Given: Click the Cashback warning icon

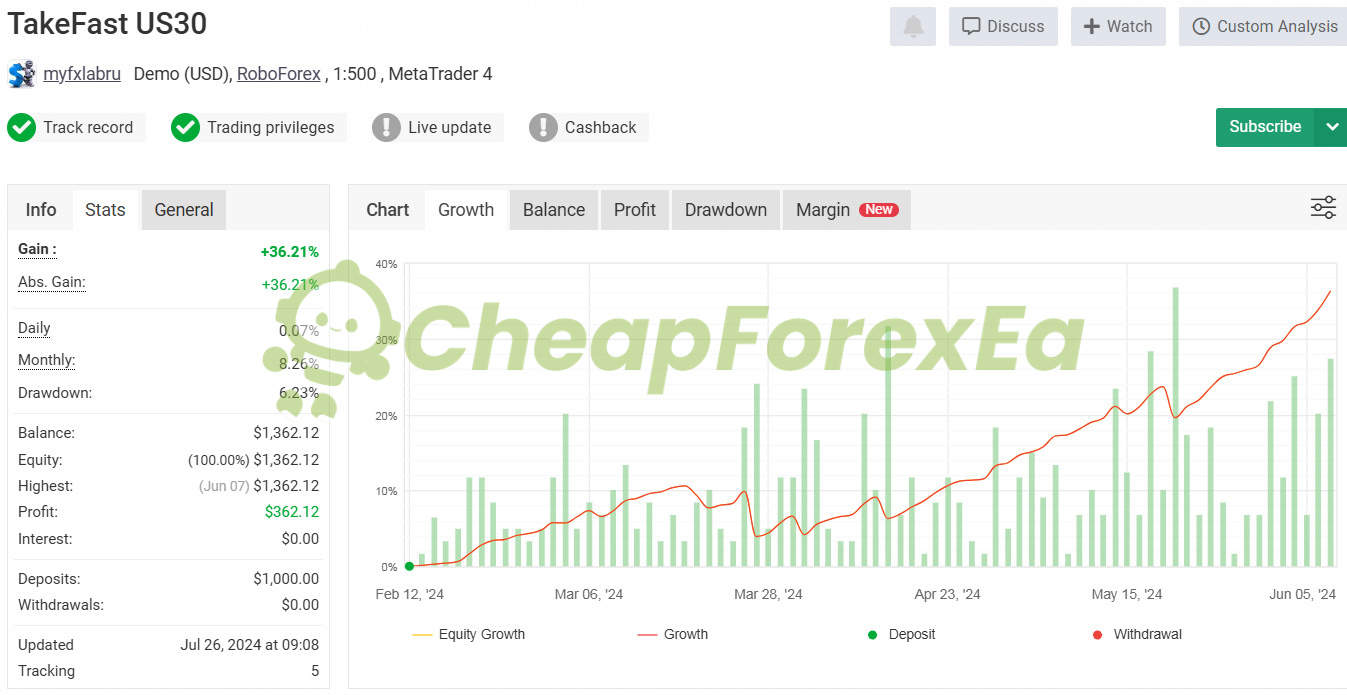Looking at the screenshot, I should (x=543, y=127).
